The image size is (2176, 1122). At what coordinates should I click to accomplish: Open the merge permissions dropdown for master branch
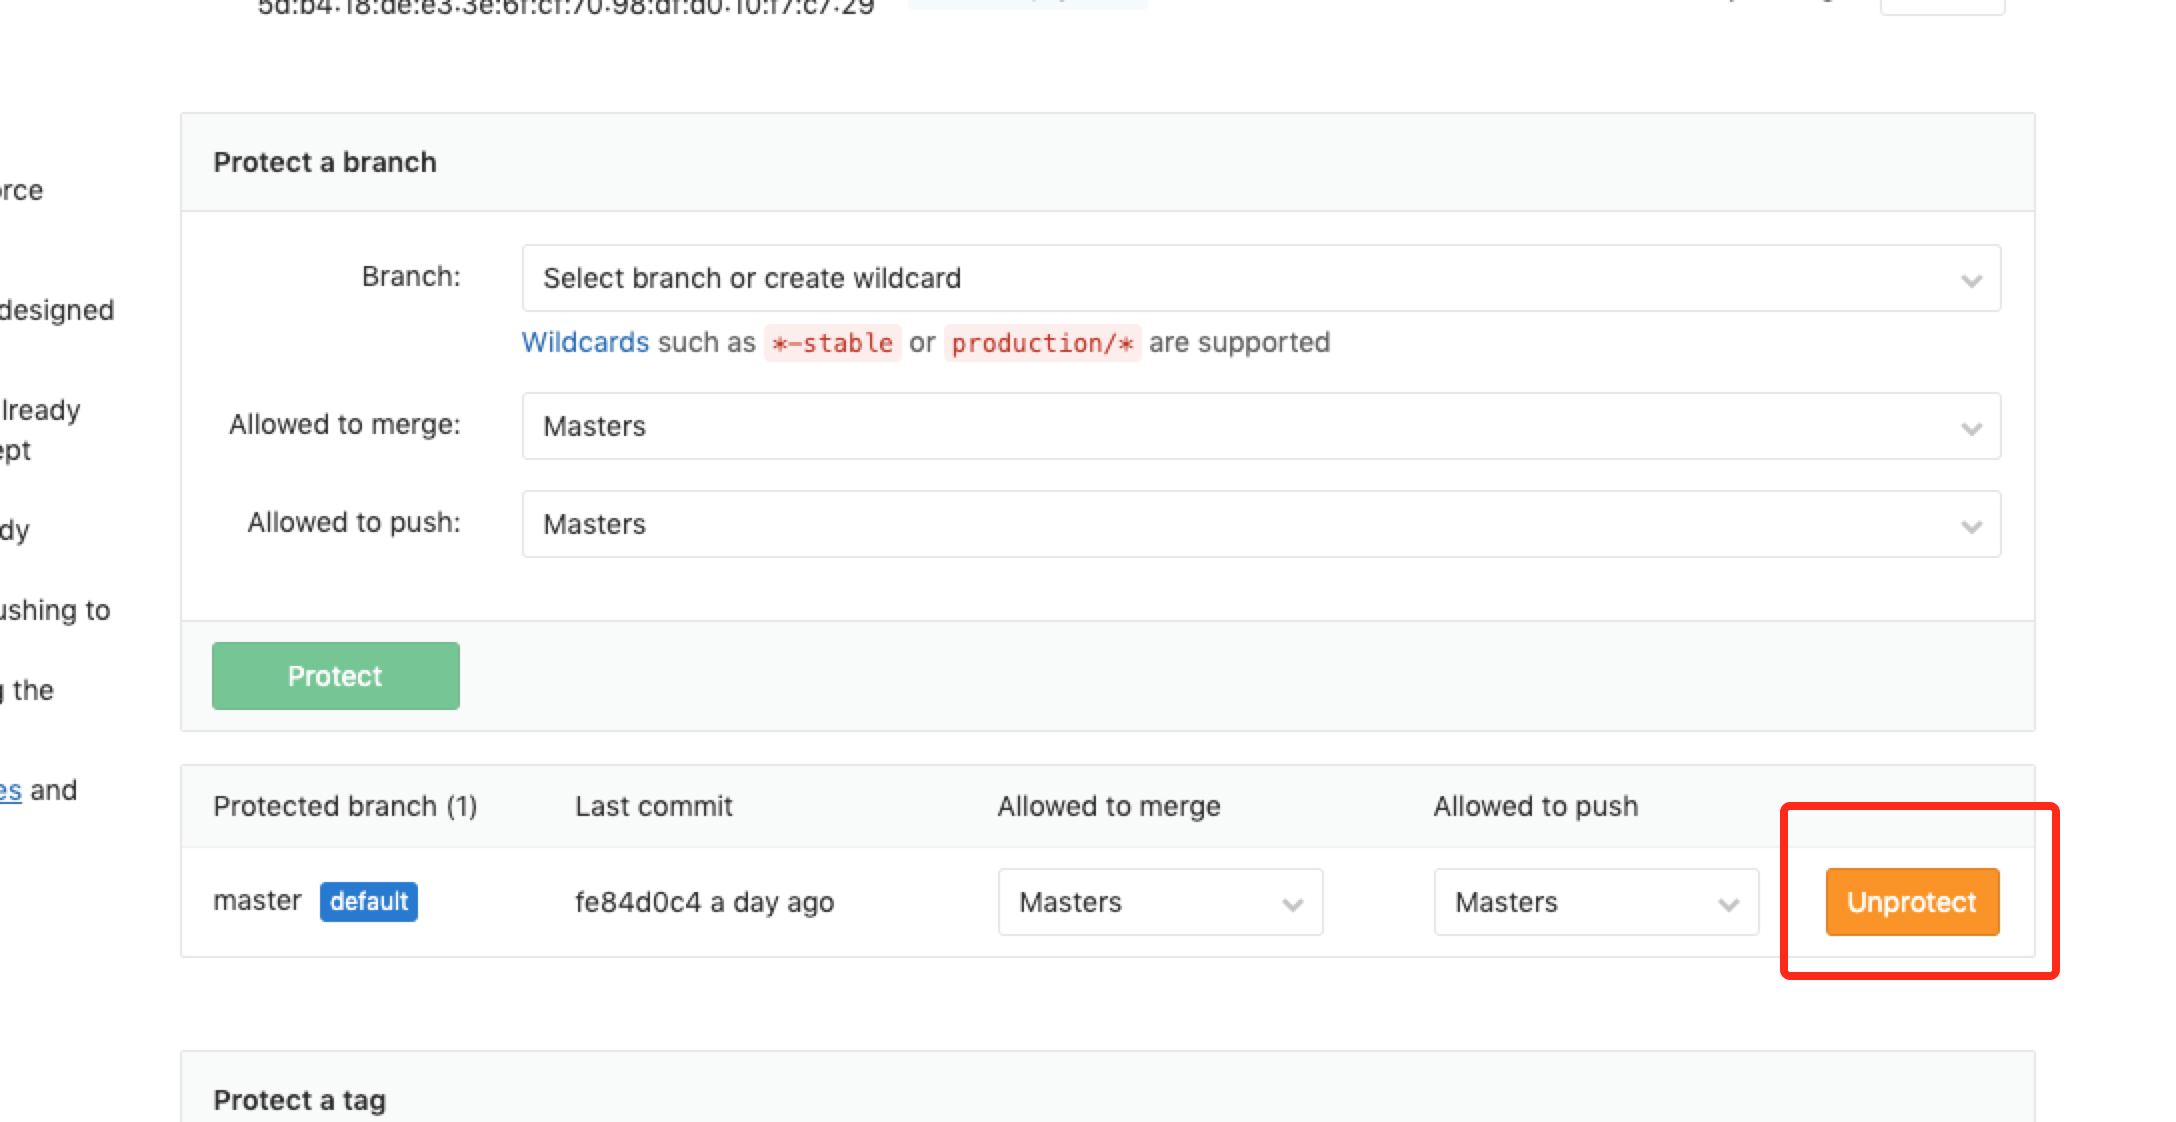coord(1160,901)
